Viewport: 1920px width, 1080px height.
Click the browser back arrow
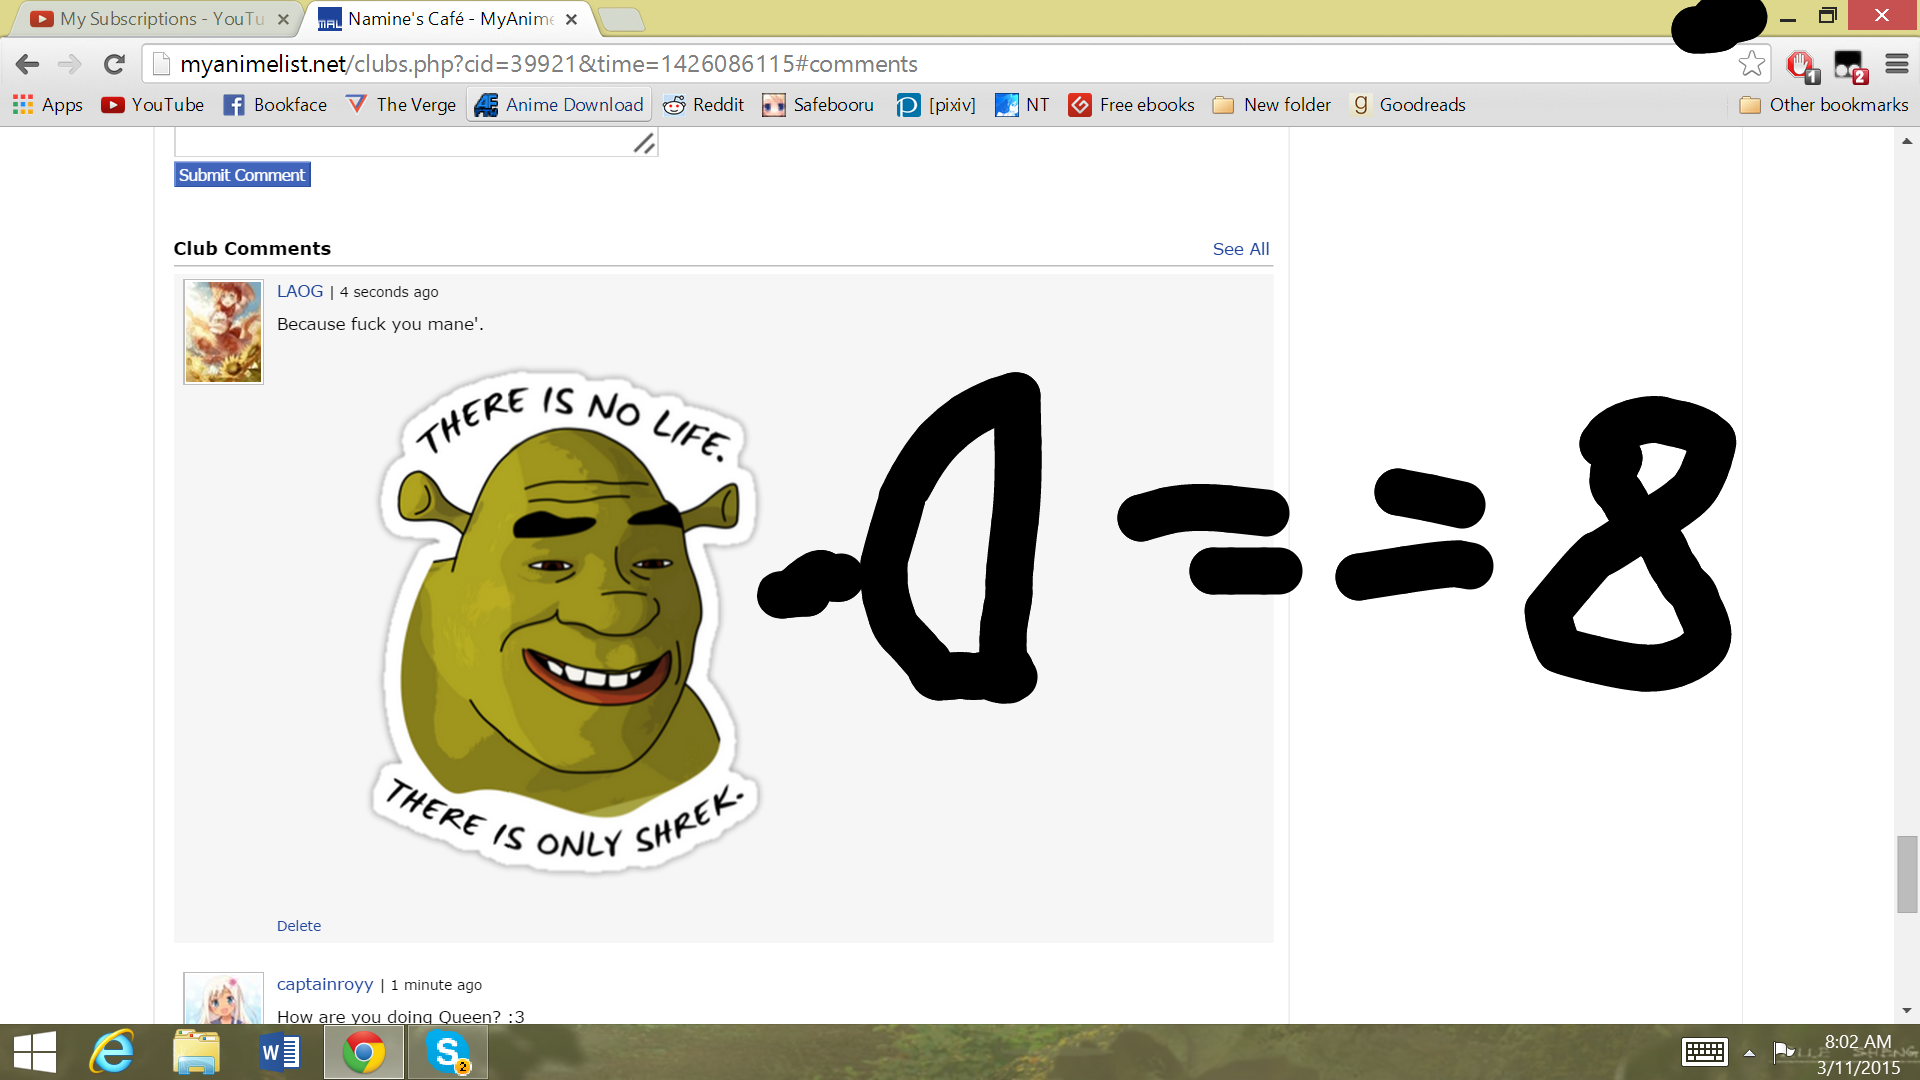coord(27,64)
